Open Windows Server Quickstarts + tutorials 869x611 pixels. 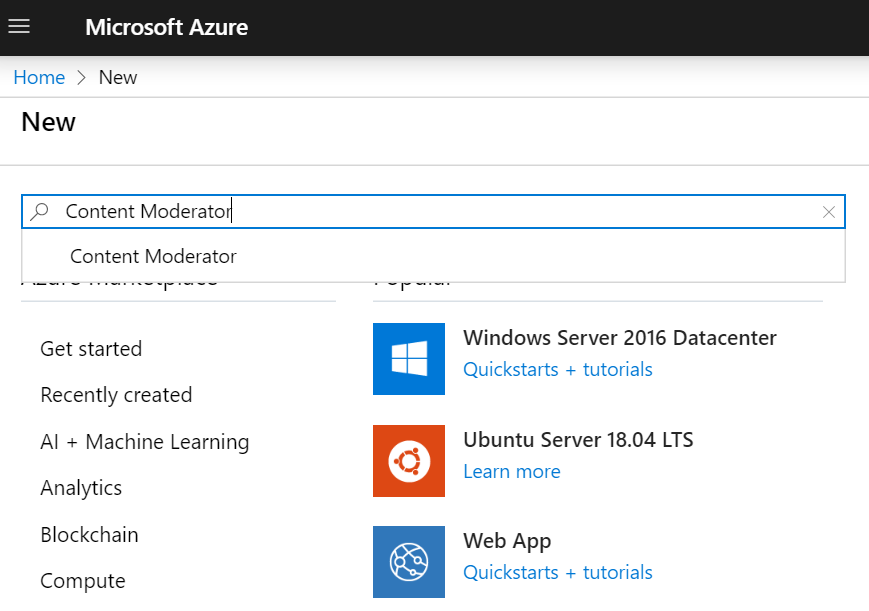tap(558, 369)
